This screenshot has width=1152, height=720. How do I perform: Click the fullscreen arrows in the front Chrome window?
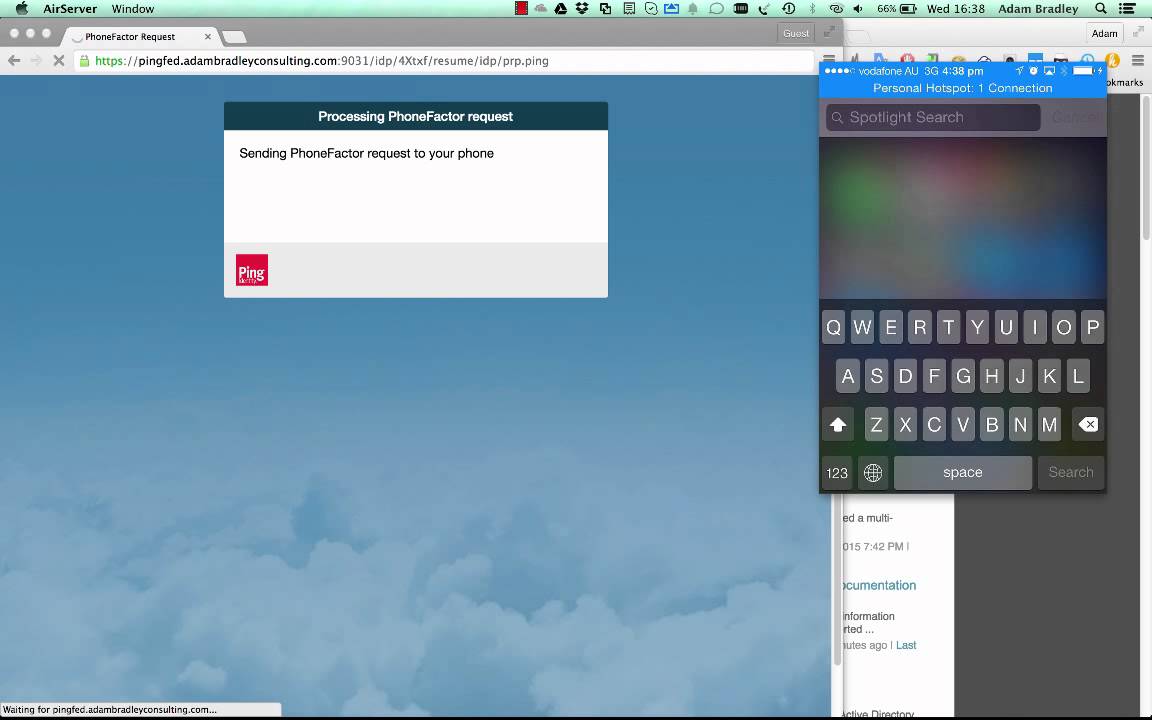(829, 32)
